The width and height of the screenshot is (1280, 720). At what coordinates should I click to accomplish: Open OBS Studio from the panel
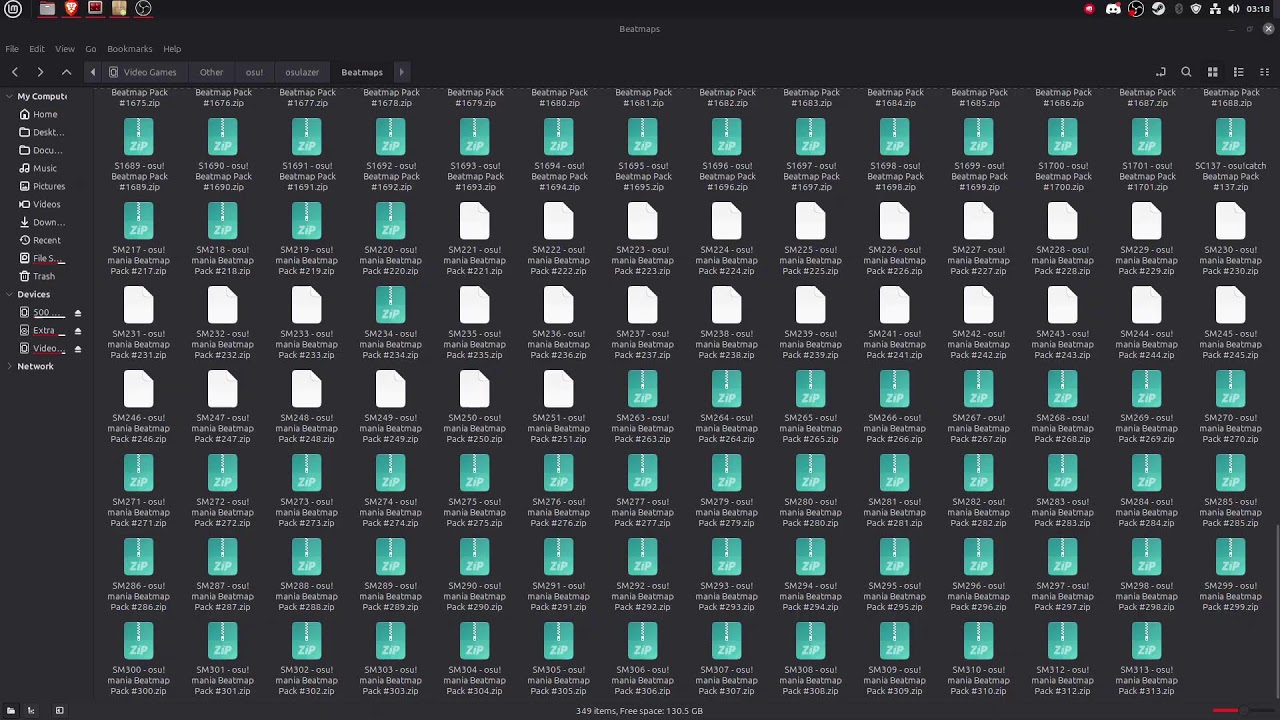pyautogui.click(x=143, y=9)
